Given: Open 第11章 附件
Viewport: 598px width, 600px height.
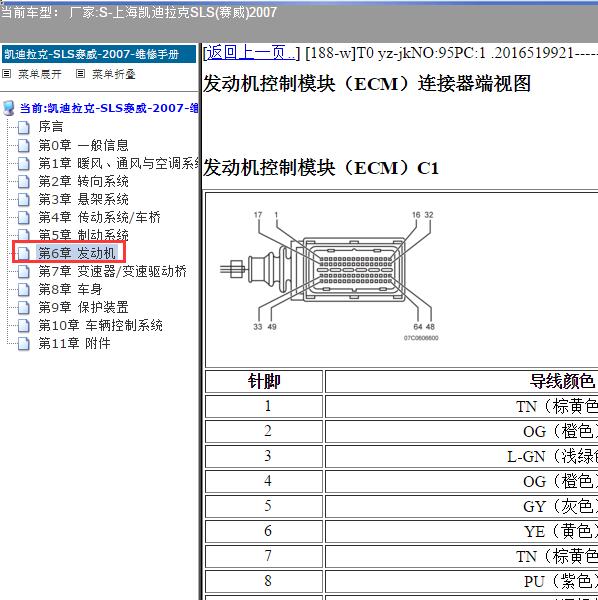Looking at the screenshot, I should [x=75, y=343].
